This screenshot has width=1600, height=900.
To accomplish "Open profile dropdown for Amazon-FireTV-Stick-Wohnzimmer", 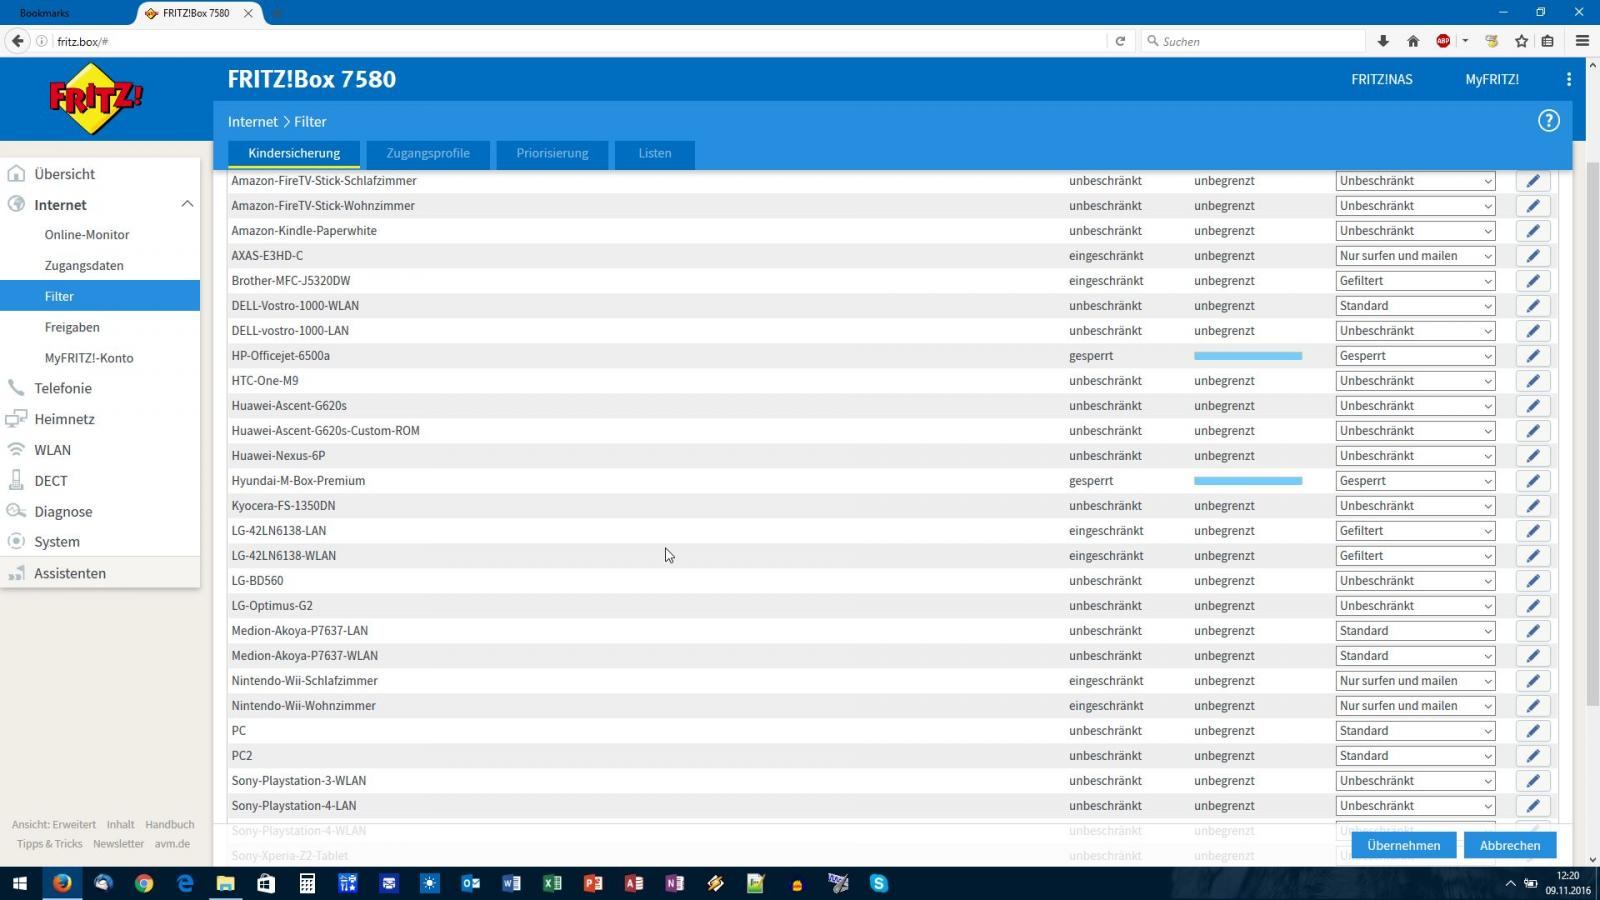I will (x=1415, y=206).
